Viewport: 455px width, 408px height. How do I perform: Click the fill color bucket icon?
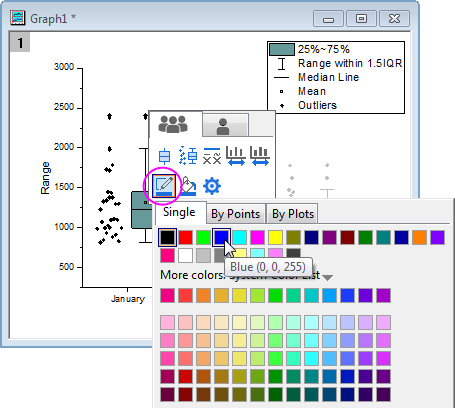[x=188, y=186]
